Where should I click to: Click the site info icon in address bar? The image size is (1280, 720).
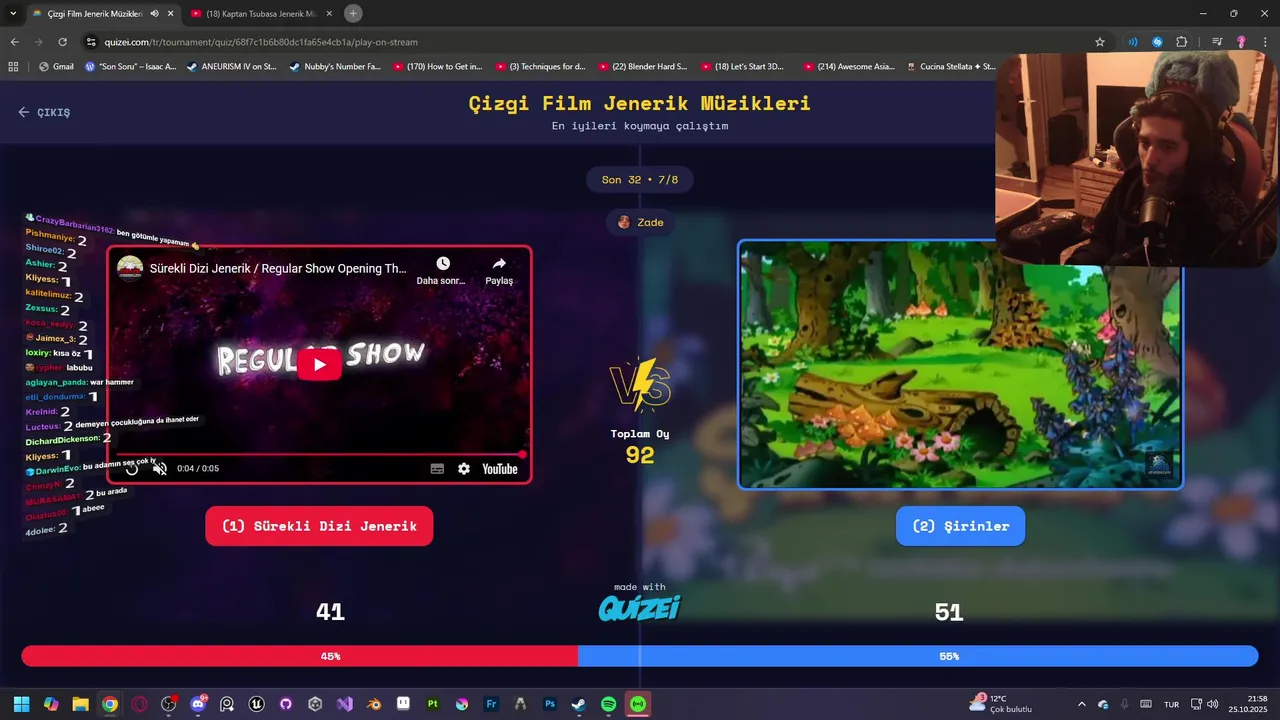click(91, 42)
